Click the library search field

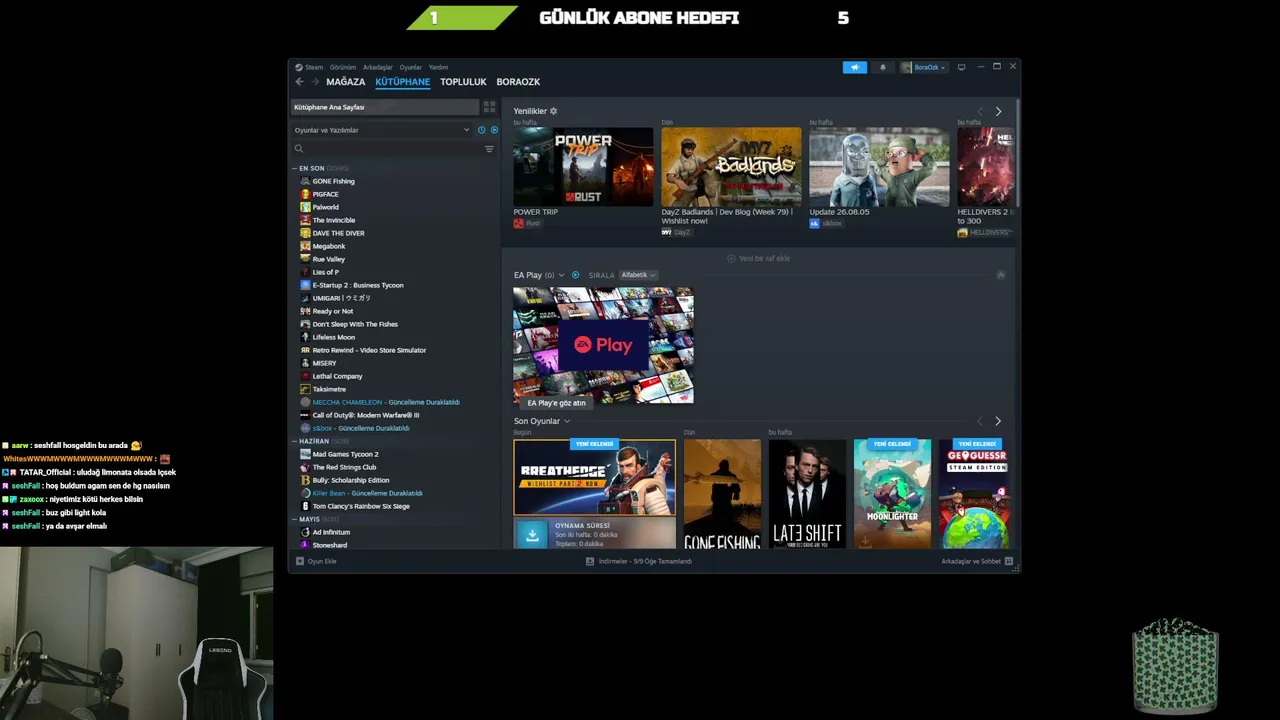pos(386,149)
